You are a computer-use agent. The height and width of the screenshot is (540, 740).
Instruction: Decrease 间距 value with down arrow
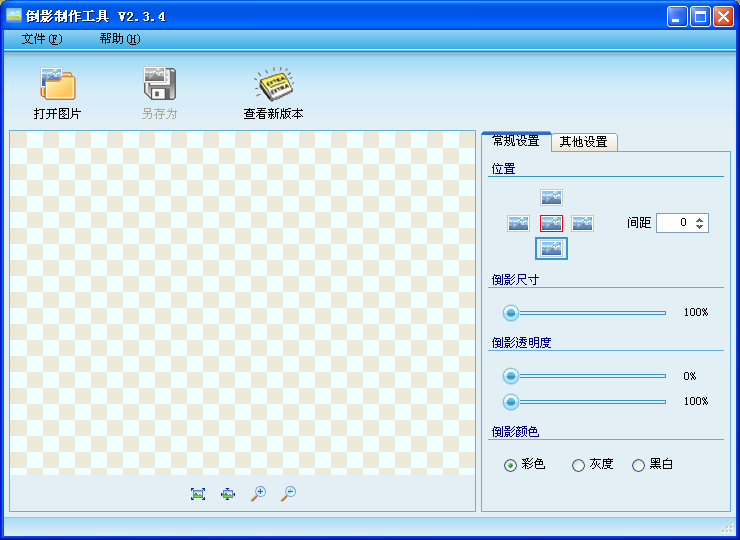pos(699,227)
